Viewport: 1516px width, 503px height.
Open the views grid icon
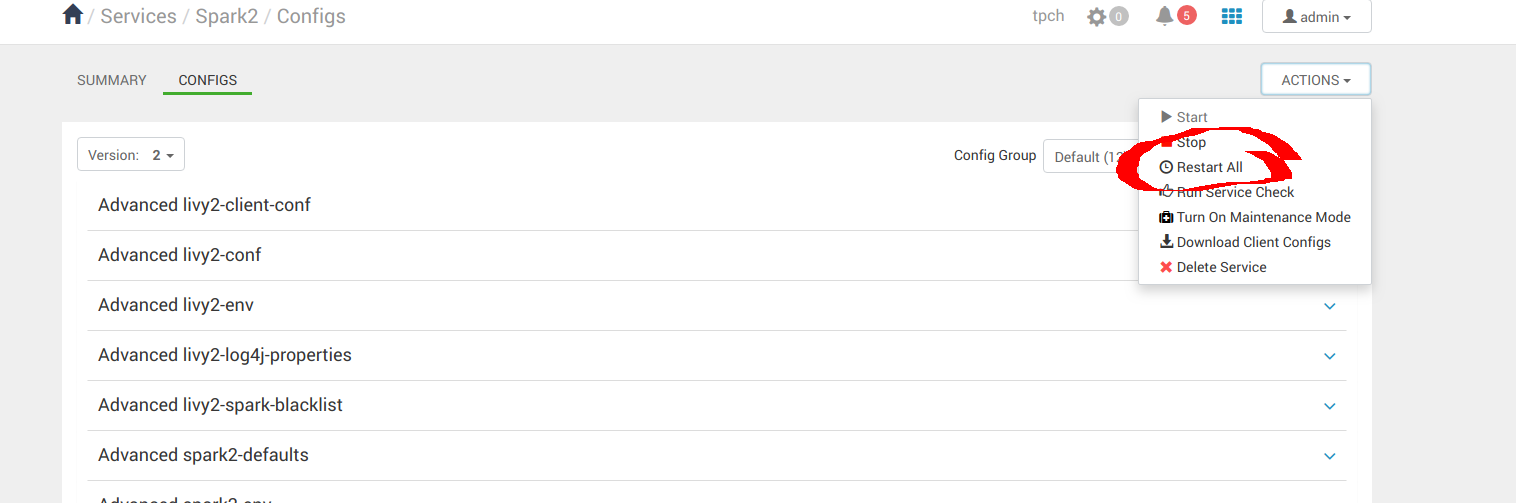click(x=1231, y=17)
